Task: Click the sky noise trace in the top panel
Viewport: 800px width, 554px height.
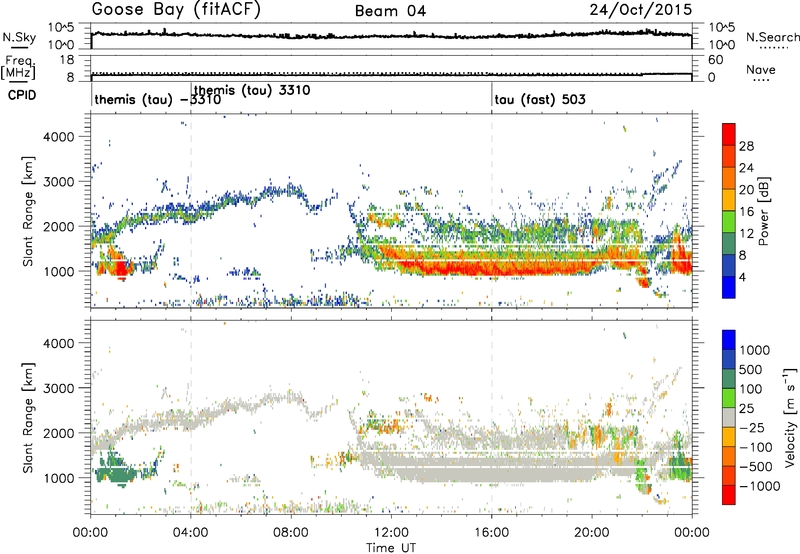Action: pyautogui.click(x=391, y=36)
